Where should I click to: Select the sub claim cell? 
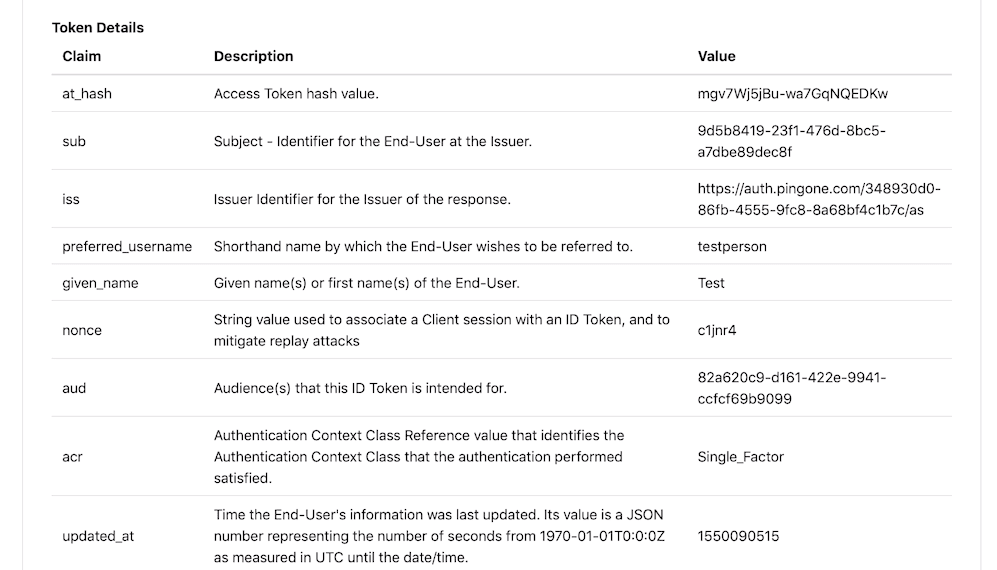point(74,141)
